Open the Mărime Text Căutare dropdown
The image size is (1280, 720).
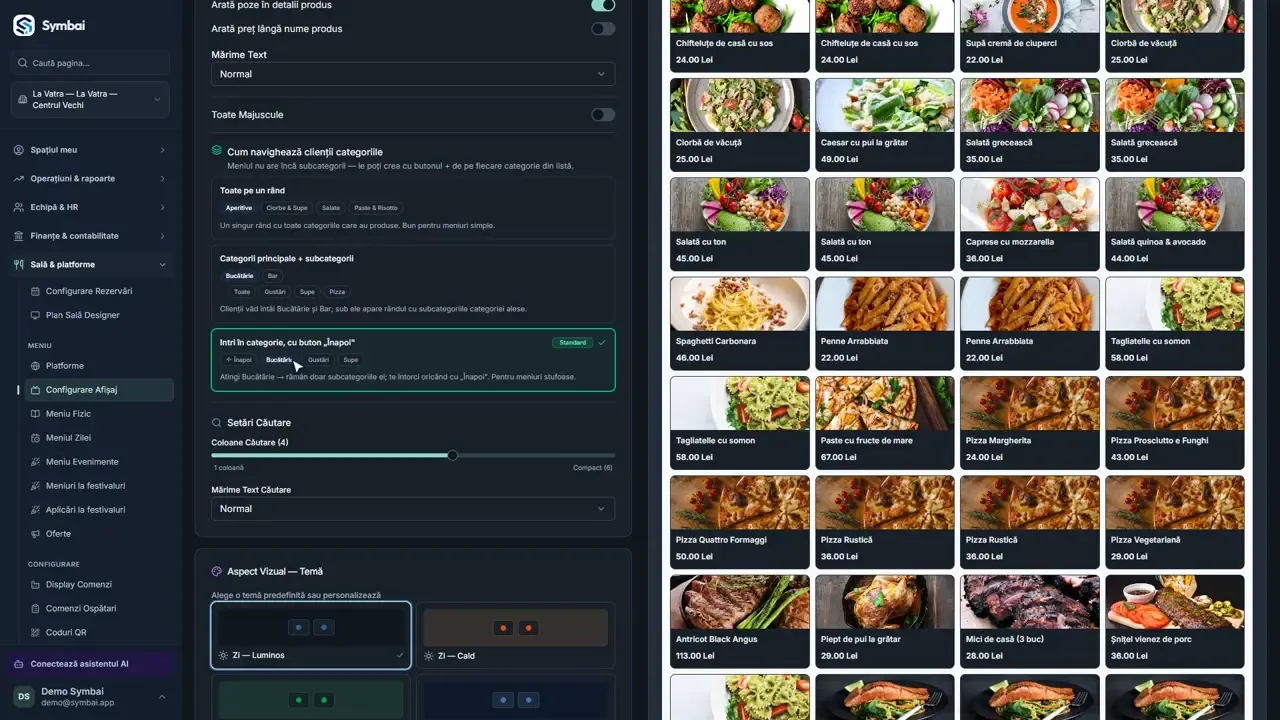point(413,509)
